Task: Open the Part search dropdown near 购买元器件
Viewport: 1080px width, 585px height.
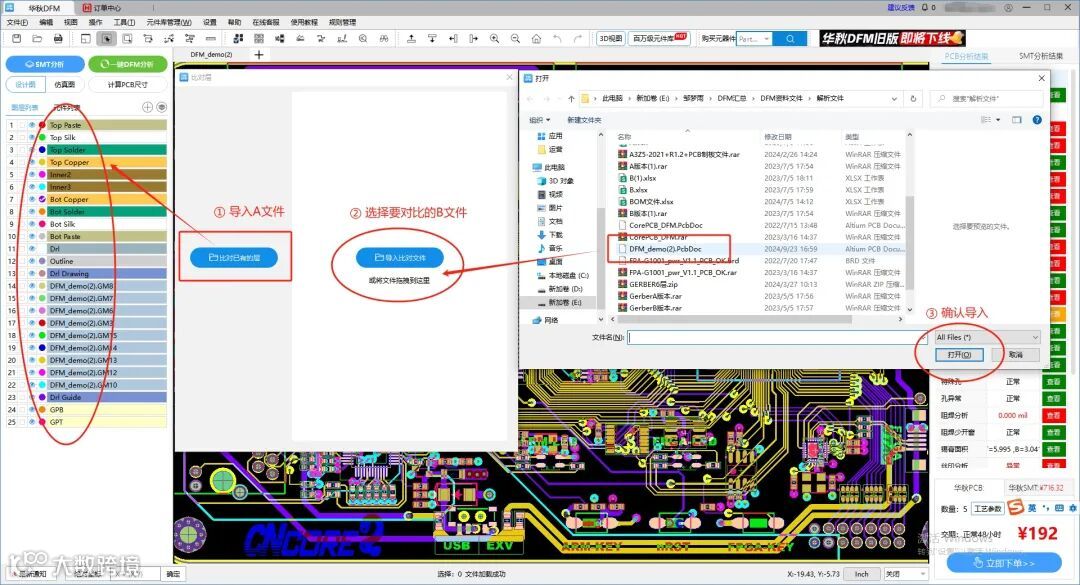Action: [767, 38]
